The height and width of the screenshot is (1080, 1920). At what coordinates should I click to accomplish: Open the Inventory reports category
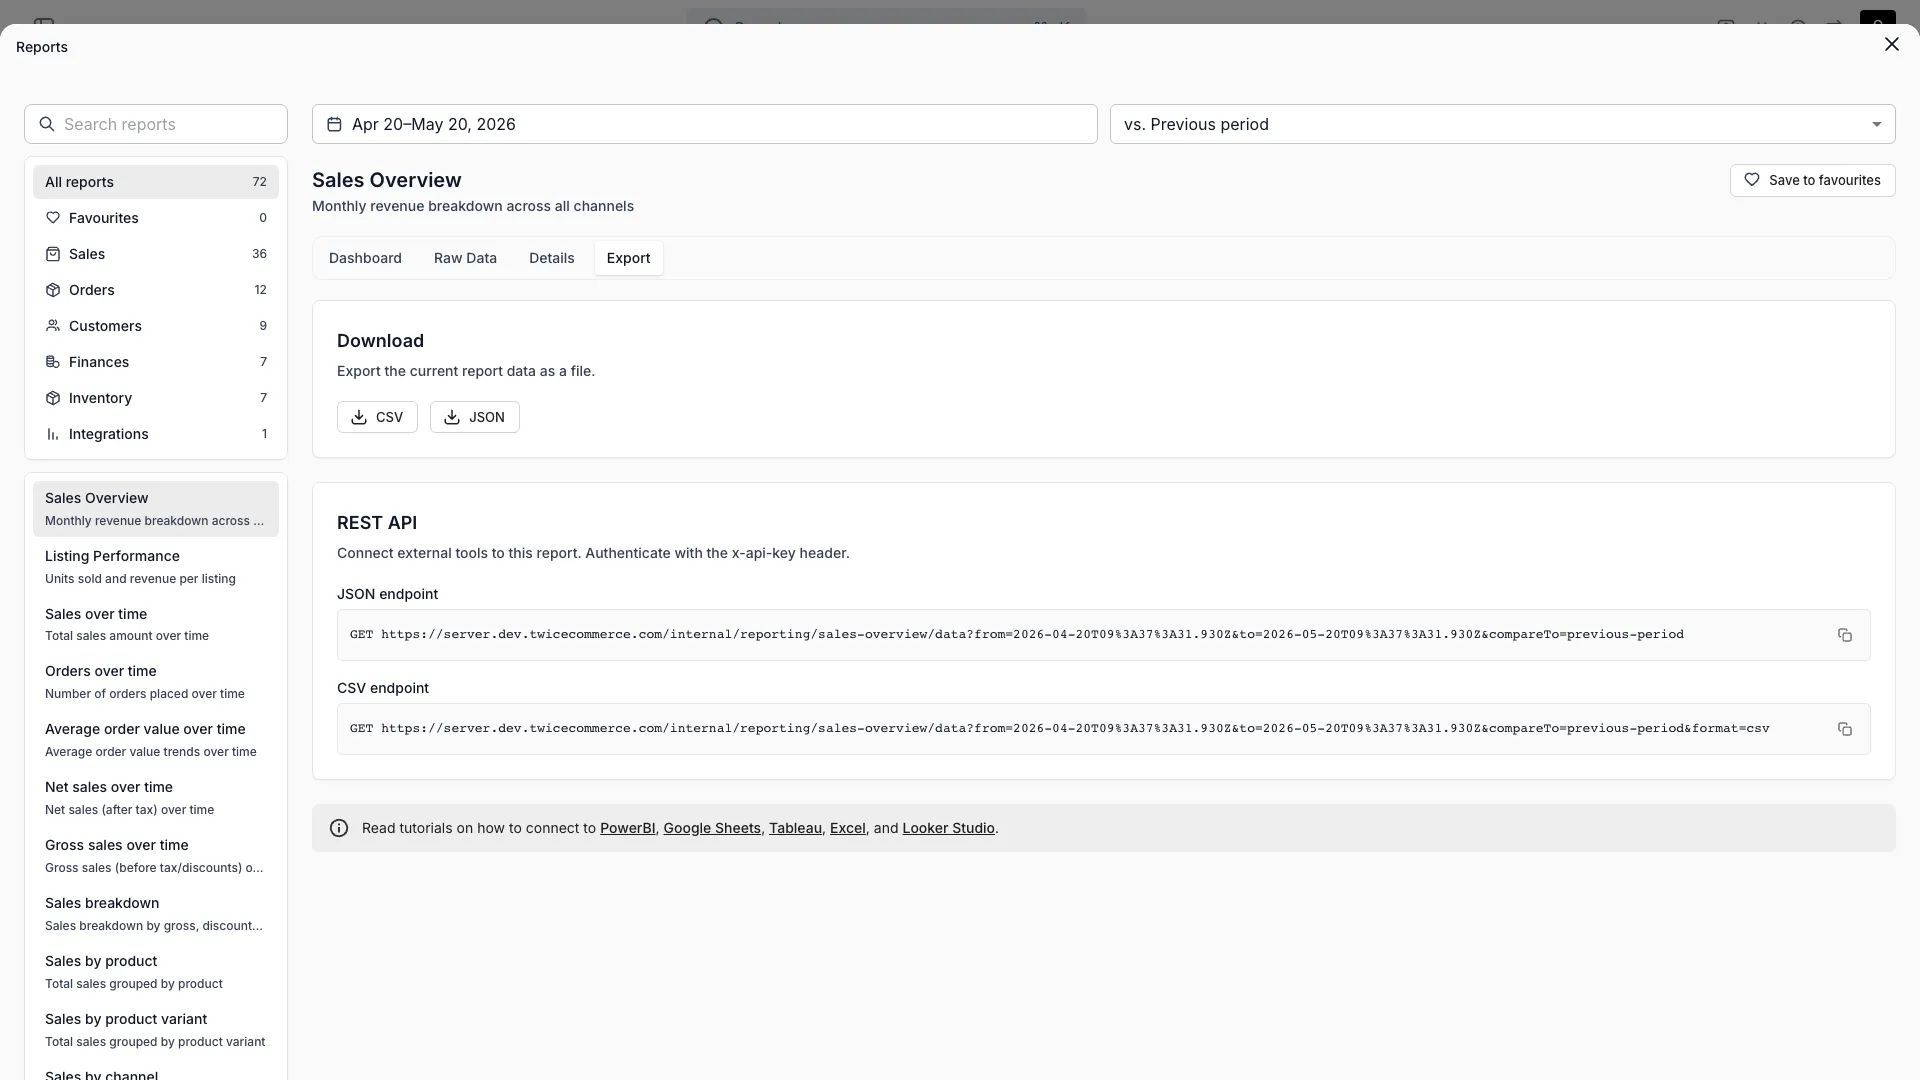(156, 398)
